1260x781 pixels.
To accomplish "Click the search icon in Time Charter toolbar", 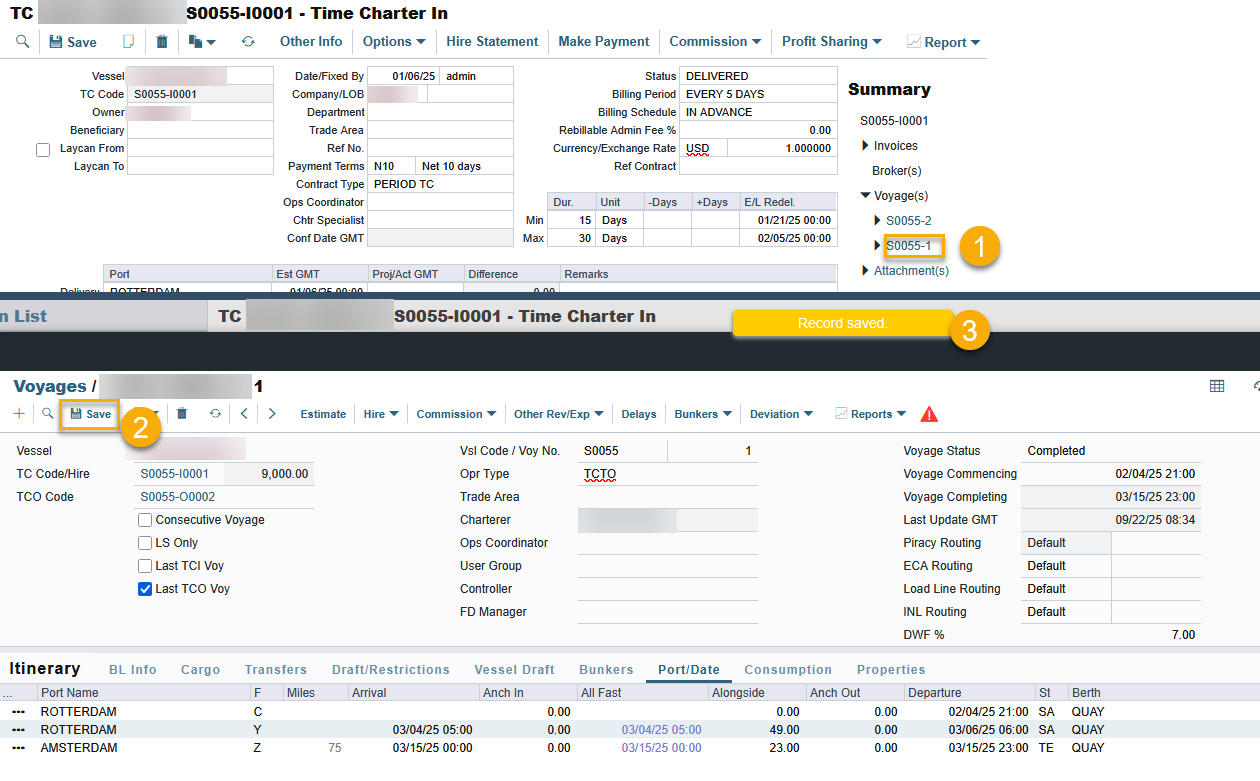I will tap(22, 42).
